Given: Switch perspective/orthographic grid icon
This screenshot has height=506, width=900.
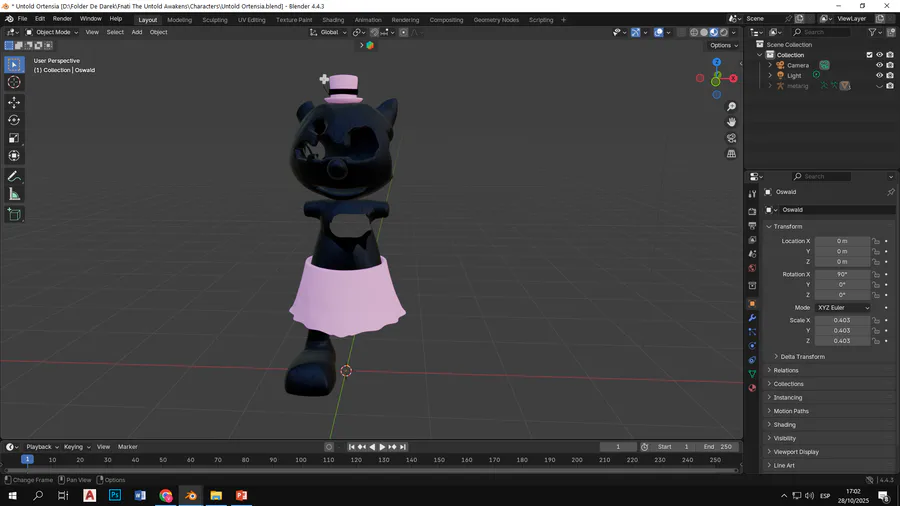Looking at the screenshot, I should pos(731,154).
